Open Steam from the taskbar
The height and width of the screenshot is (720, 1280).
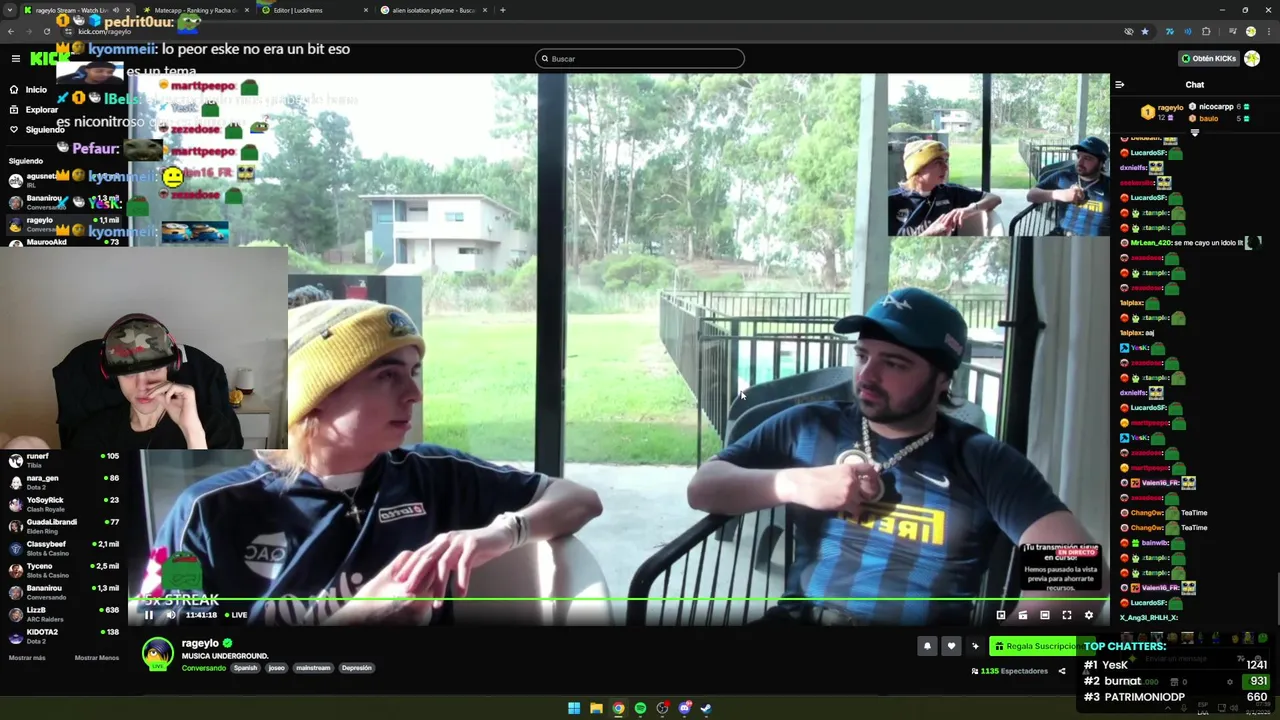[x=706, y=708]
